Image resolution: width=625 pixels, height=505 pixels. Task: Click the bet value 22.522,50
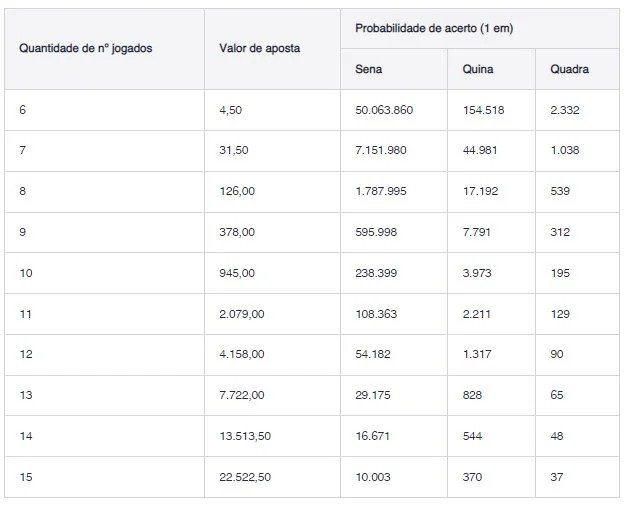coord(245,477)
